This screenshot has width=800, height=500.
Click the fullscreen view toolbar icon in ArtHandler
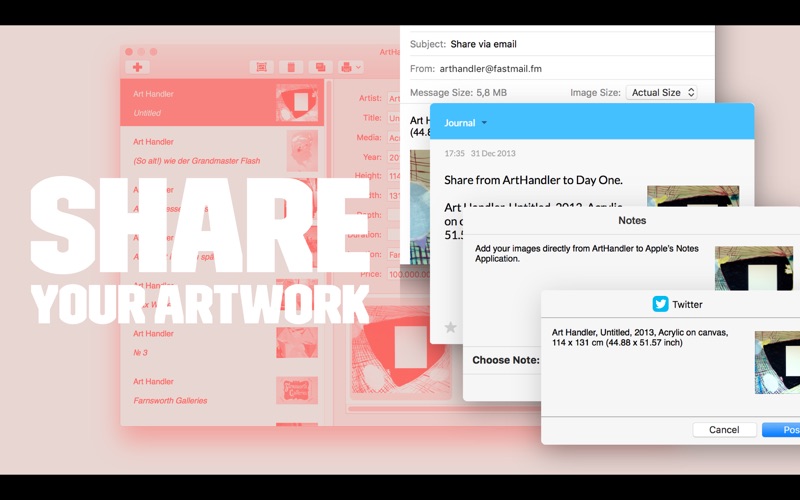[261, 67]
